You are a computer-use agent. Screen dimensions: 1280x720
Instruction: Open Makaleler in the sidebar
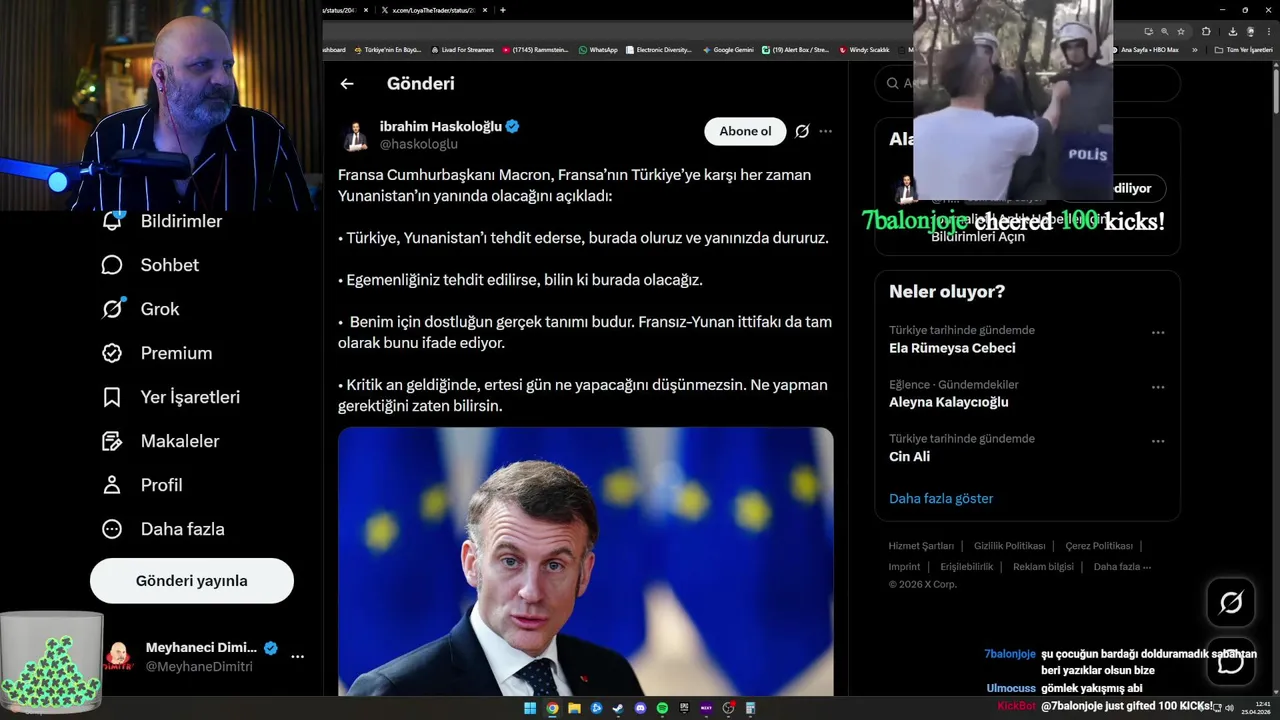[x=160, y=441]
